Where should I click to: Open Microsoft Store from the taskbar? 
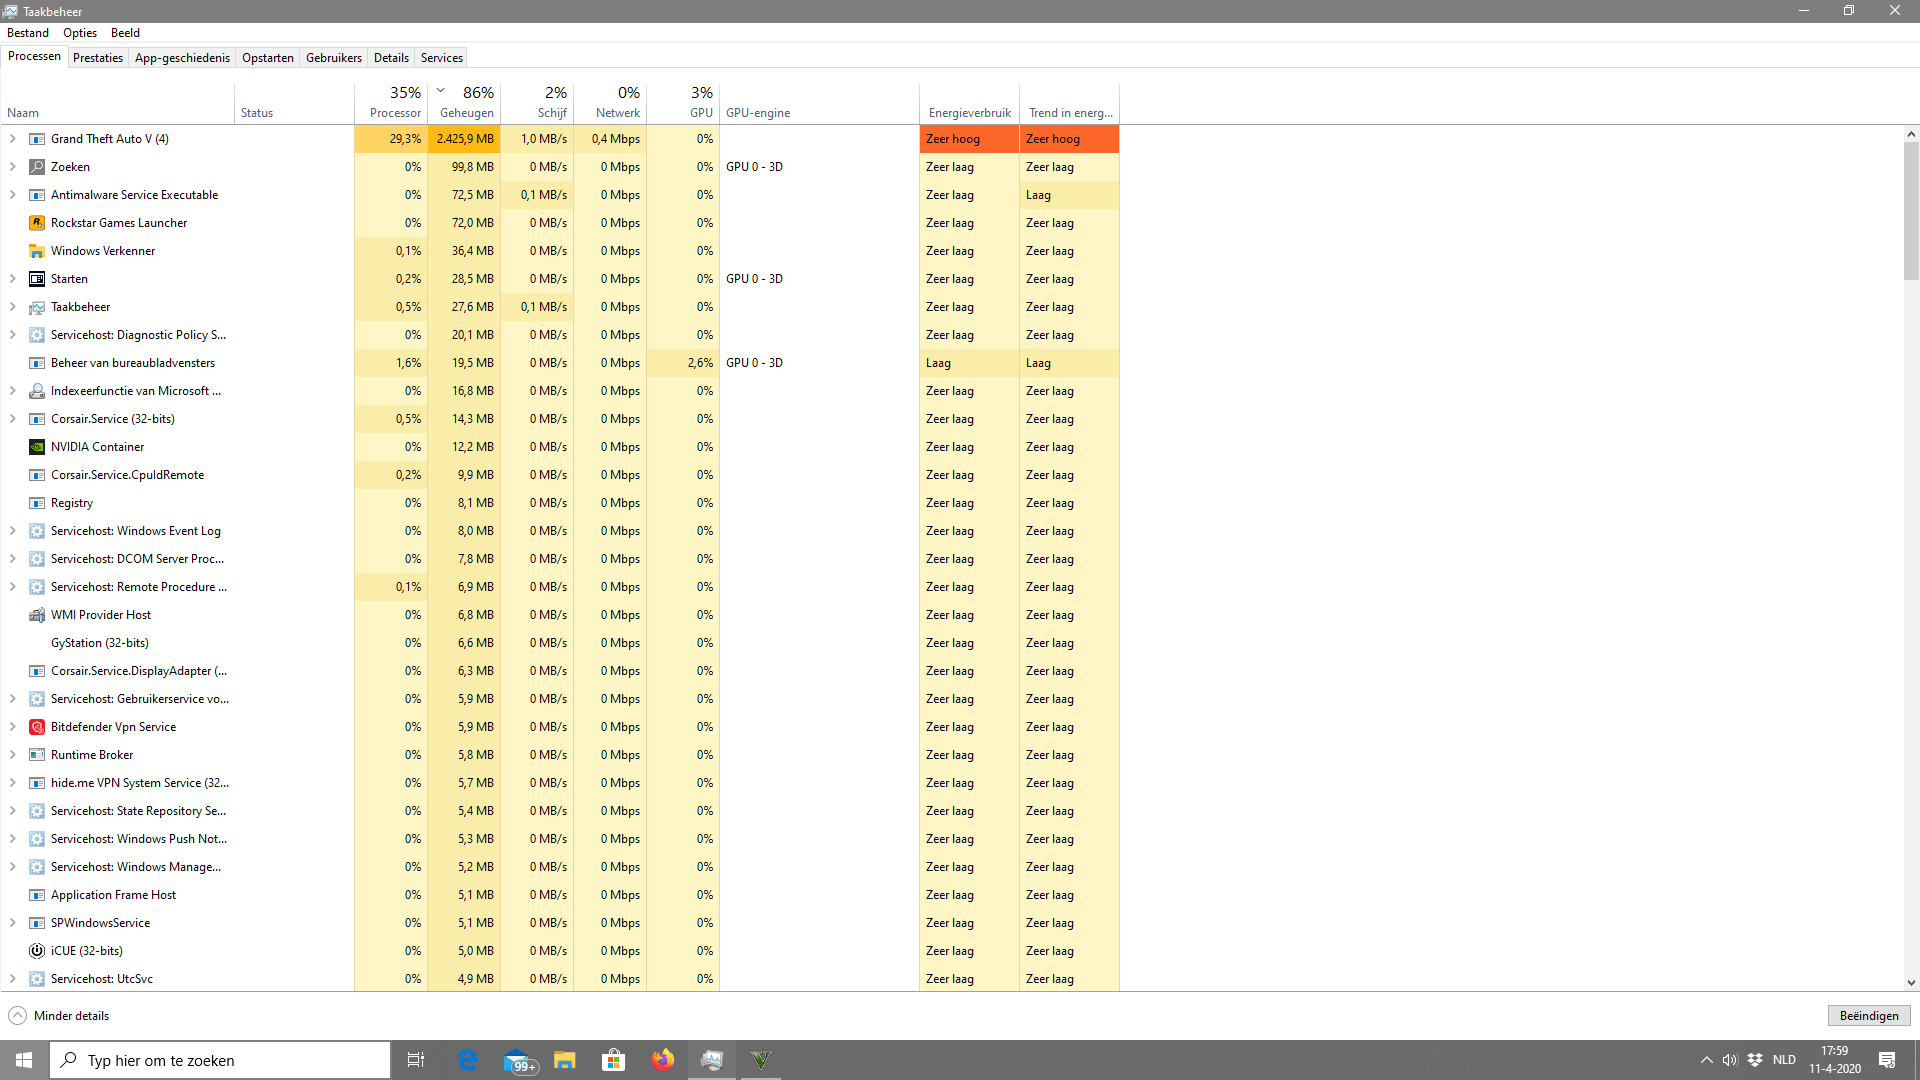point(613,1060)
